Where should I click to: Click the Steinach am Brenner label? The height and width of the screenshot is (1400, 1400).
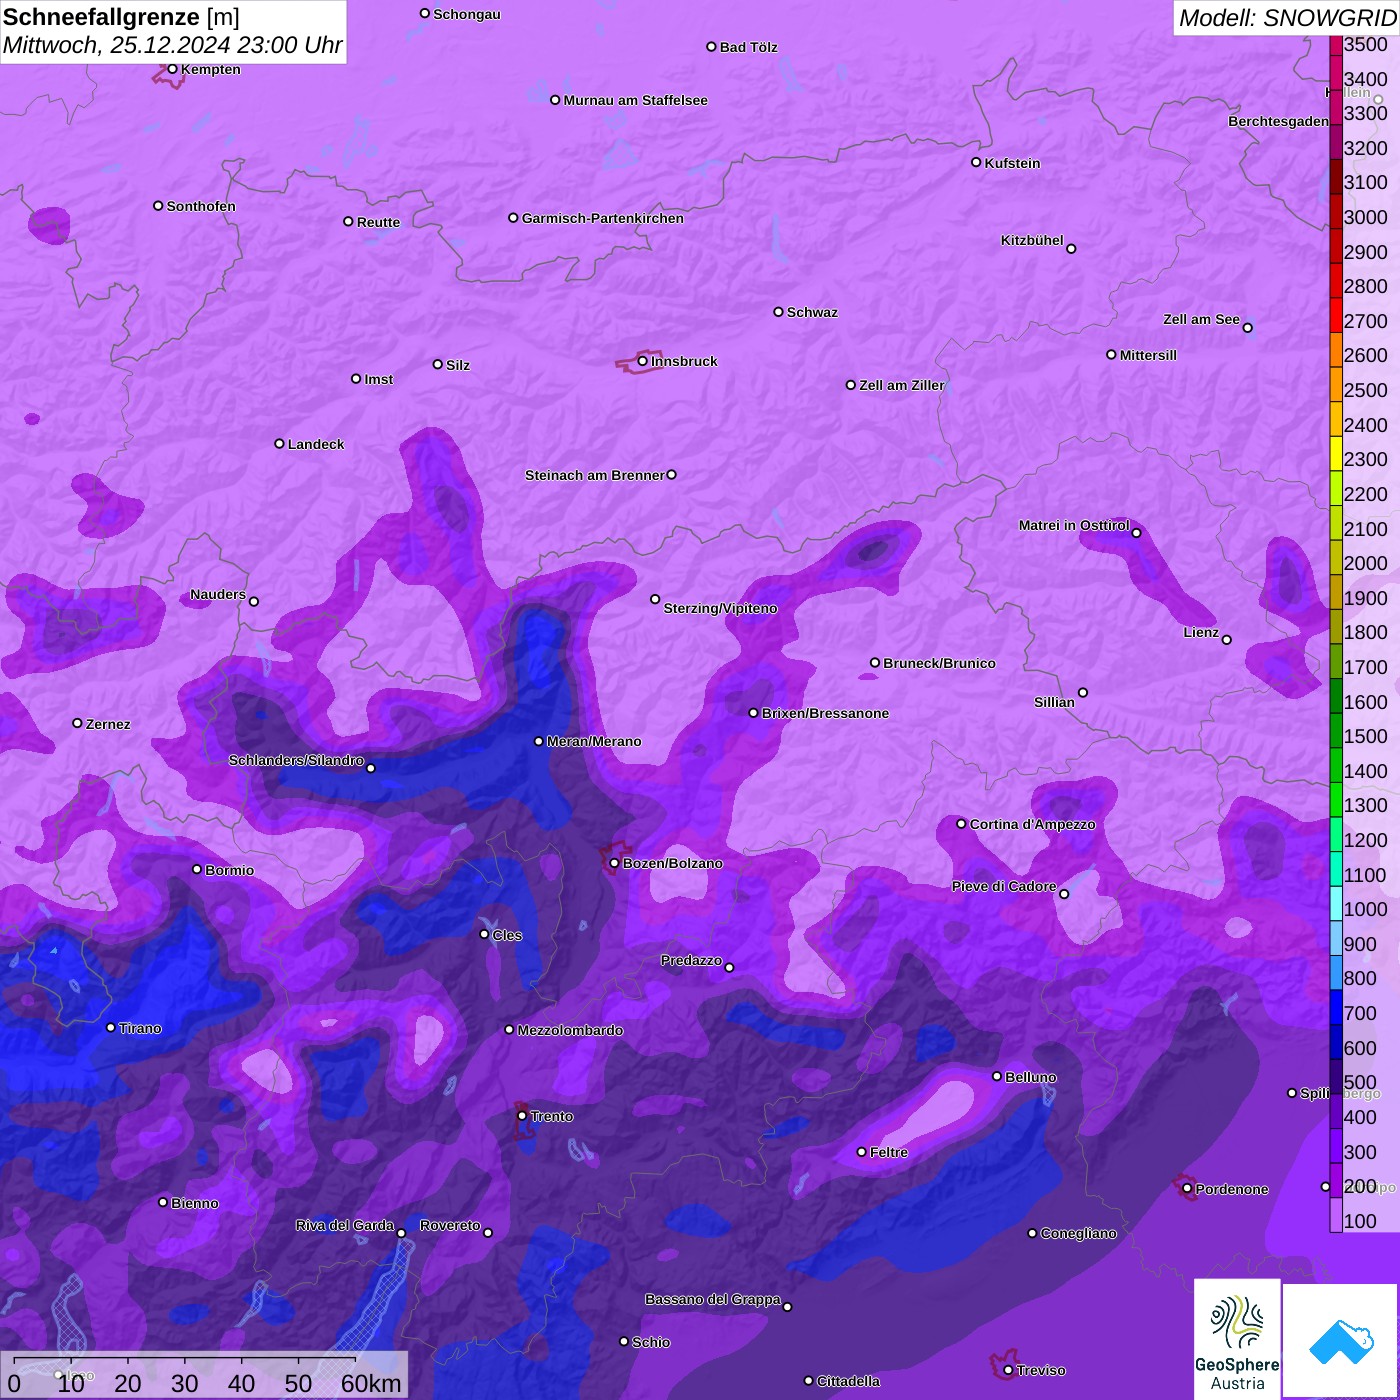(594, 475)
